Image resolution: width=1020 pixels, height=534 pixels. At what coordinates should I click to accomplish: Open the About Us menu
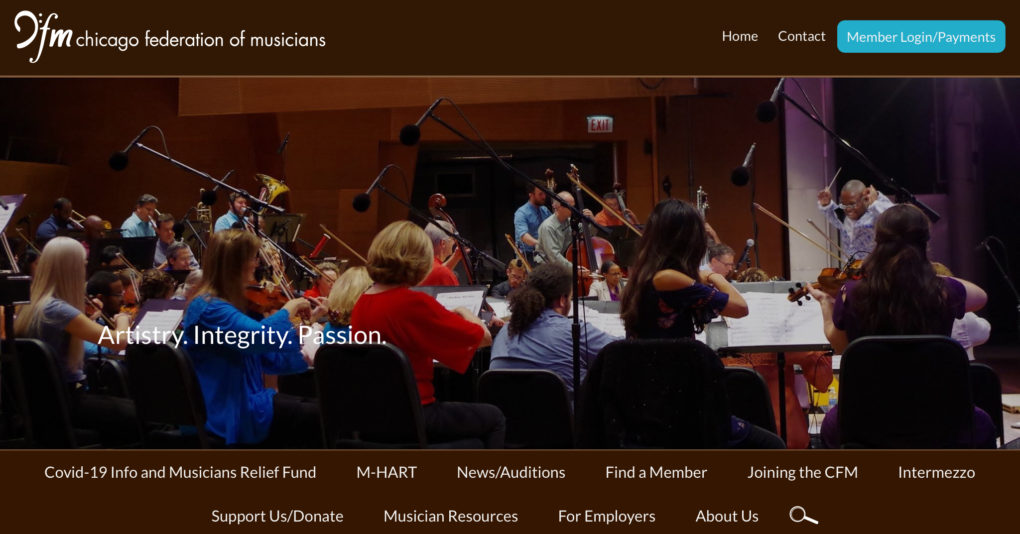click(727, 516)
